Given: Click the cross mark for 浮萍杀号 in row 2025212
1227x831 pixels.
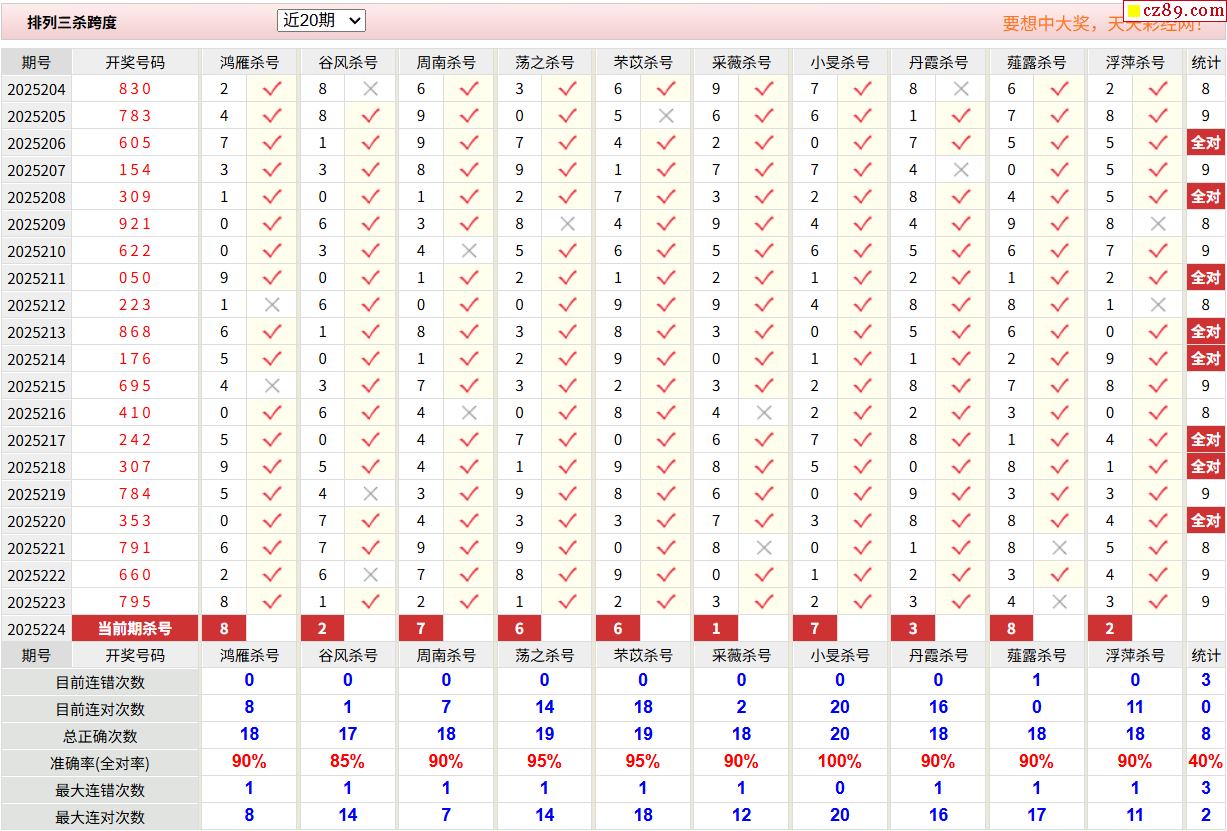Looking at the screenshot, I should [x=1158, y=305].
